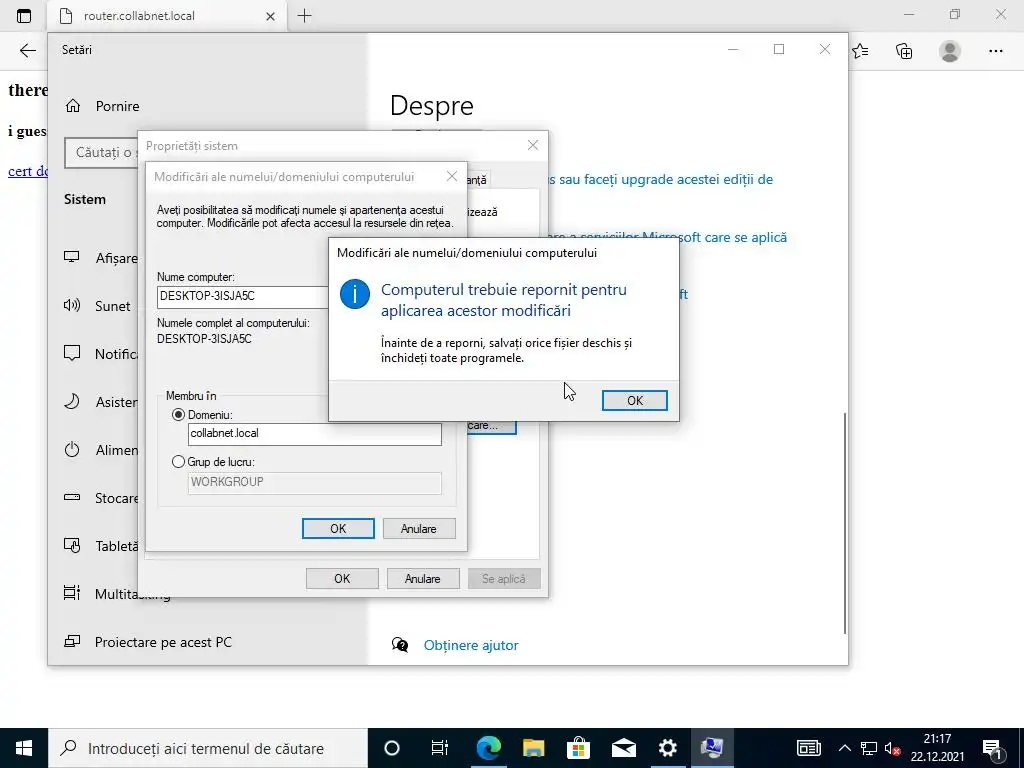This screenshot has height=768, width=1024.
Task: Open a new Edge tab
Action: pos(304,16)
